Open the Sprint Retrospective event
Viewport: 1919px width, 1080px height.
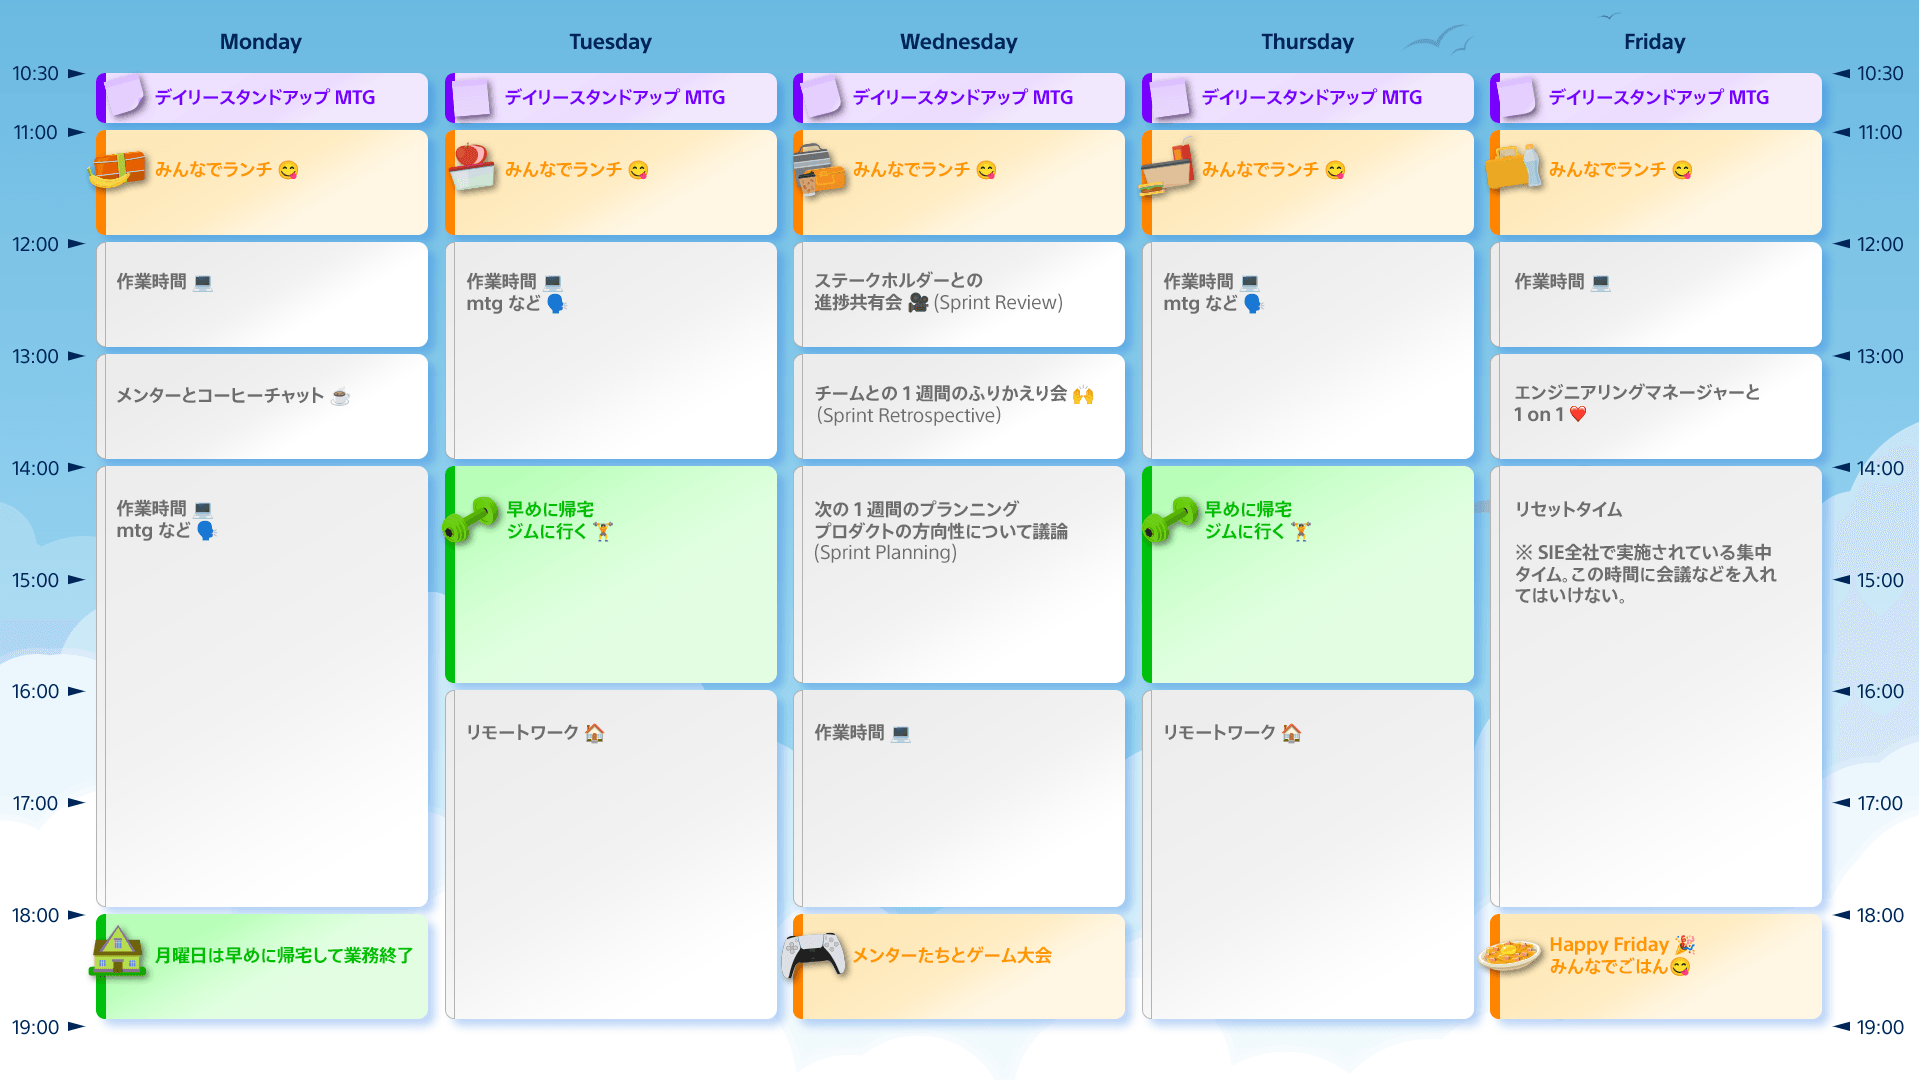click(x=958, y=406)
